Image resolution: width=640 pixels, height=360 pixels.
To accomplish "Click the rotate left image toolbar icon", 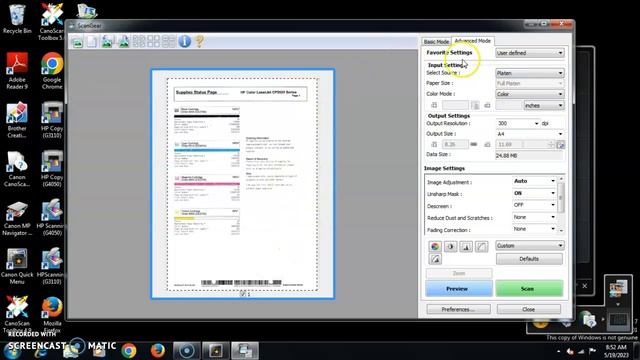I will pos(107,42).
